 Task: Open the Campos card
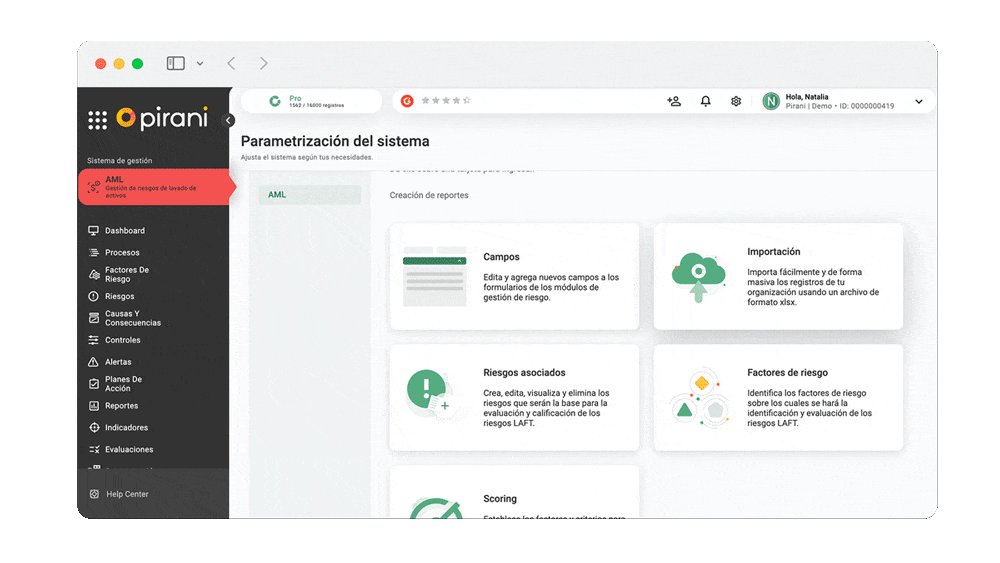pyautogui.click(x=514, y=276)
